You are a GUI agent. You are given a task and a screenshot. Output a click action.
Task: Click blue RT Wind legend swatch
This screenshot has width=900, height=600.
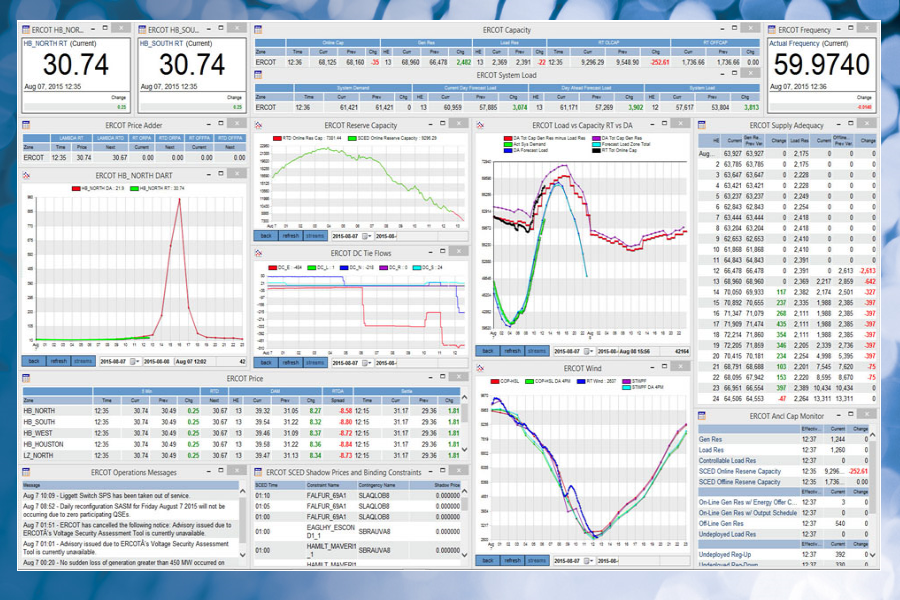point(581,381)
